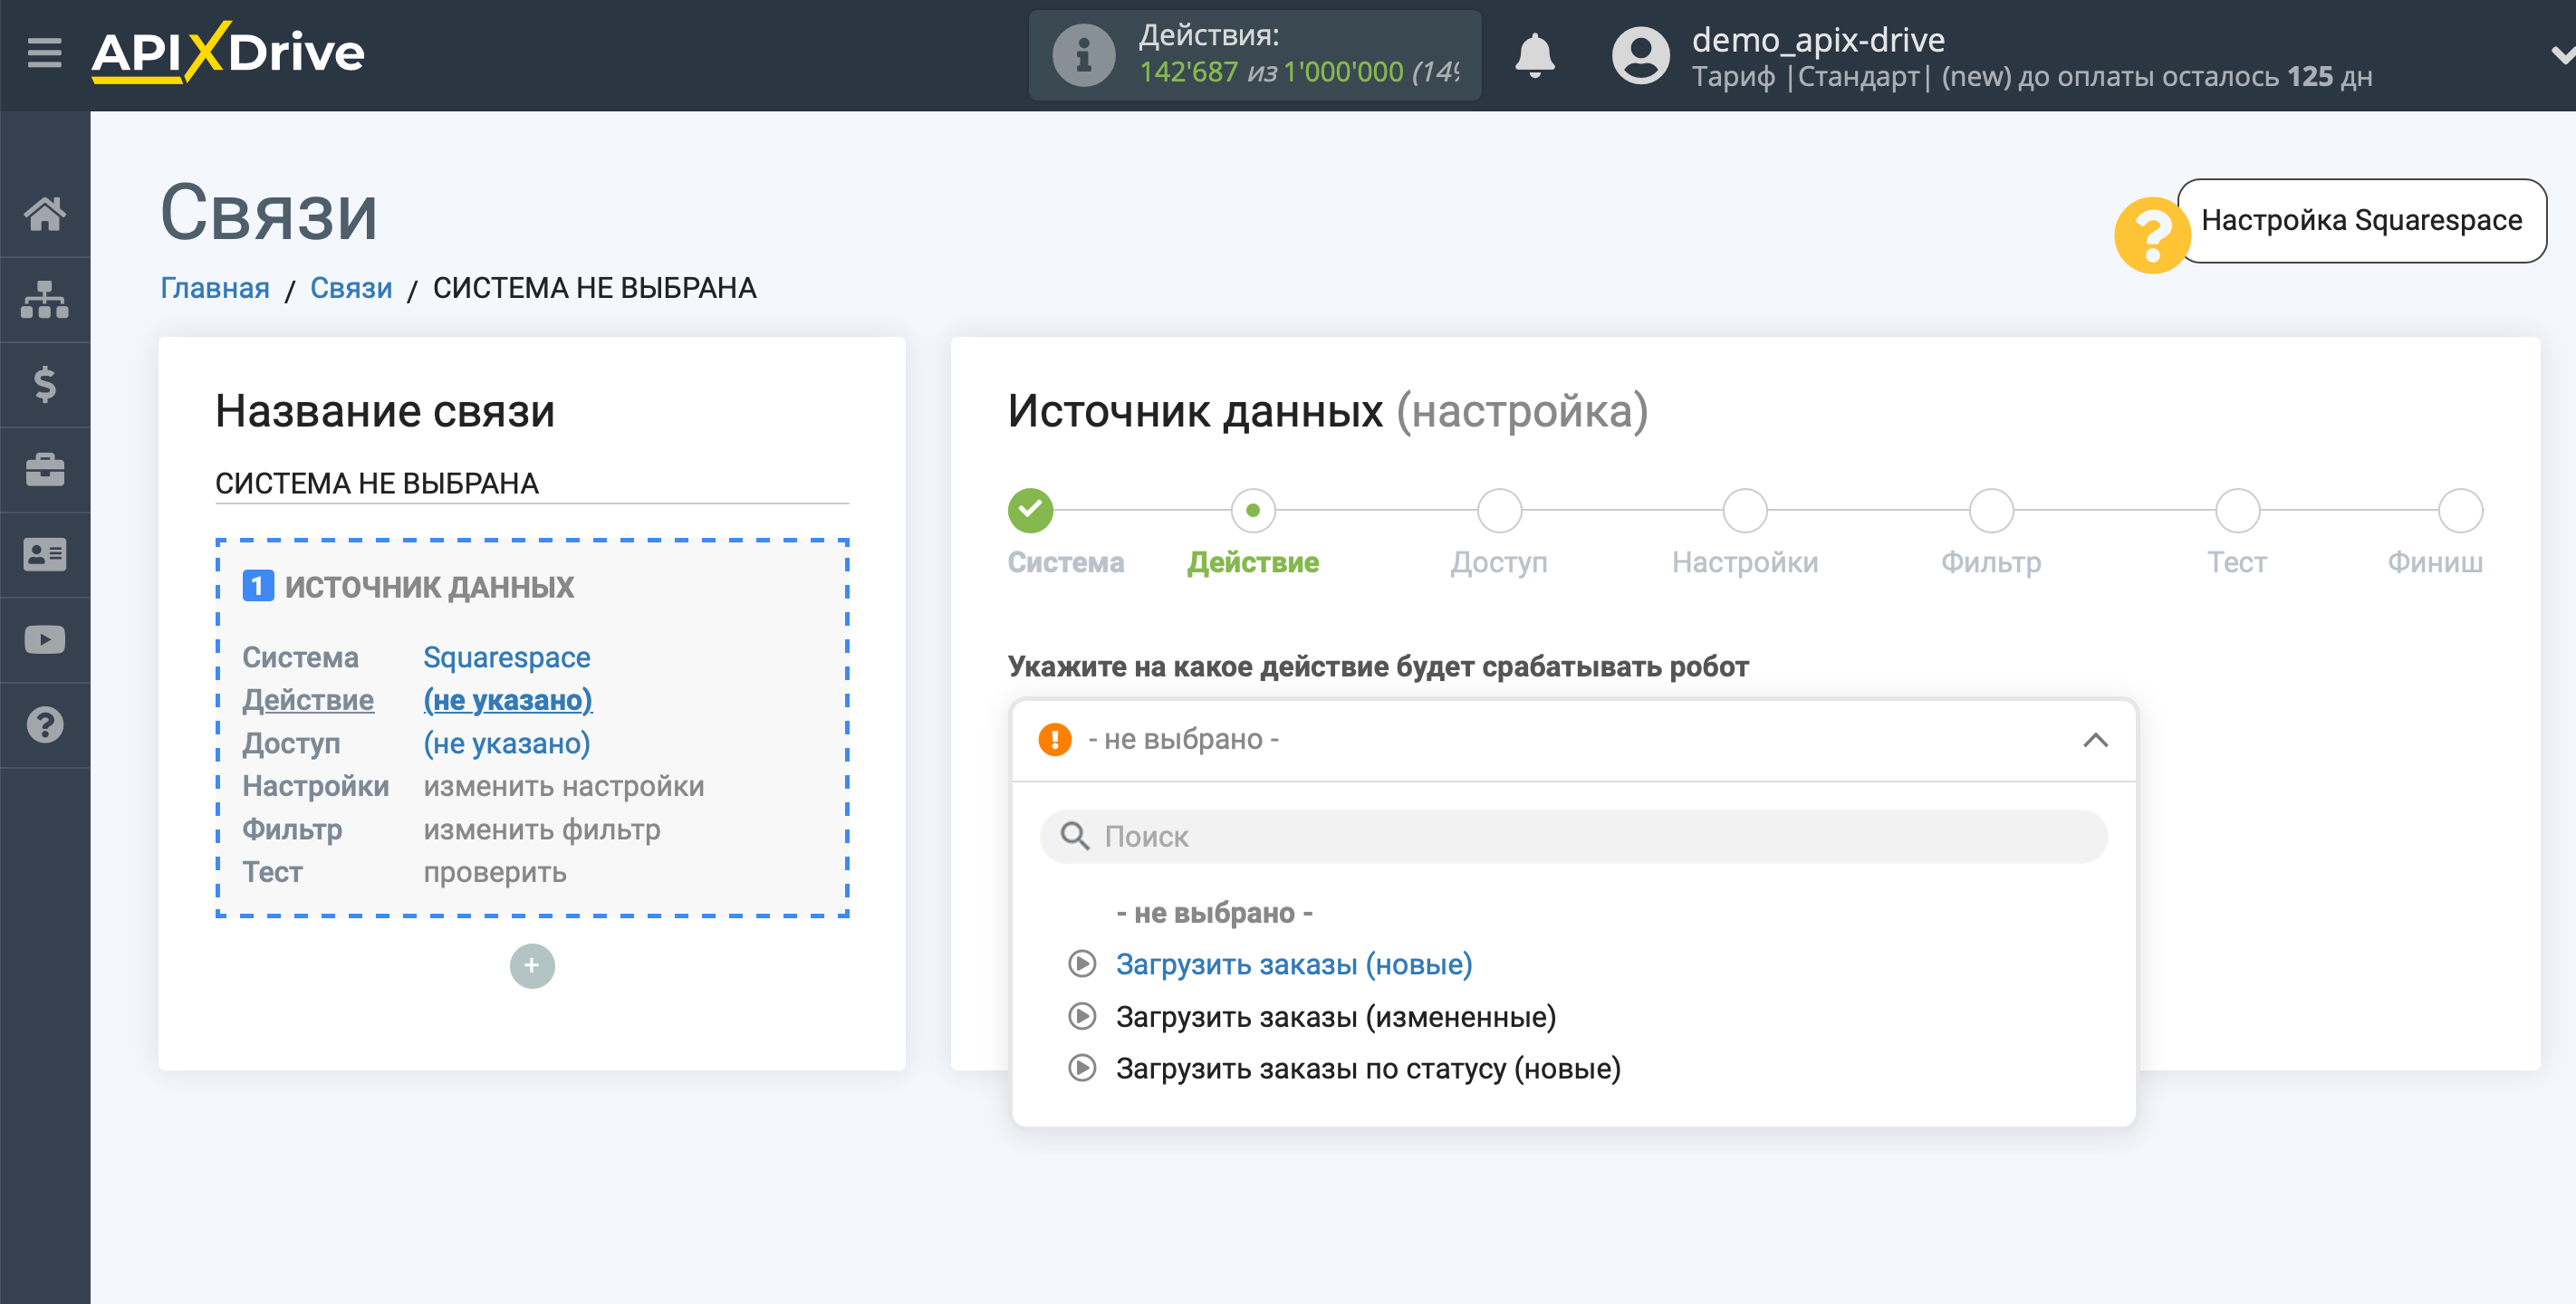Click изменить настройки text

pyautogui.click(x=563, y=786)
